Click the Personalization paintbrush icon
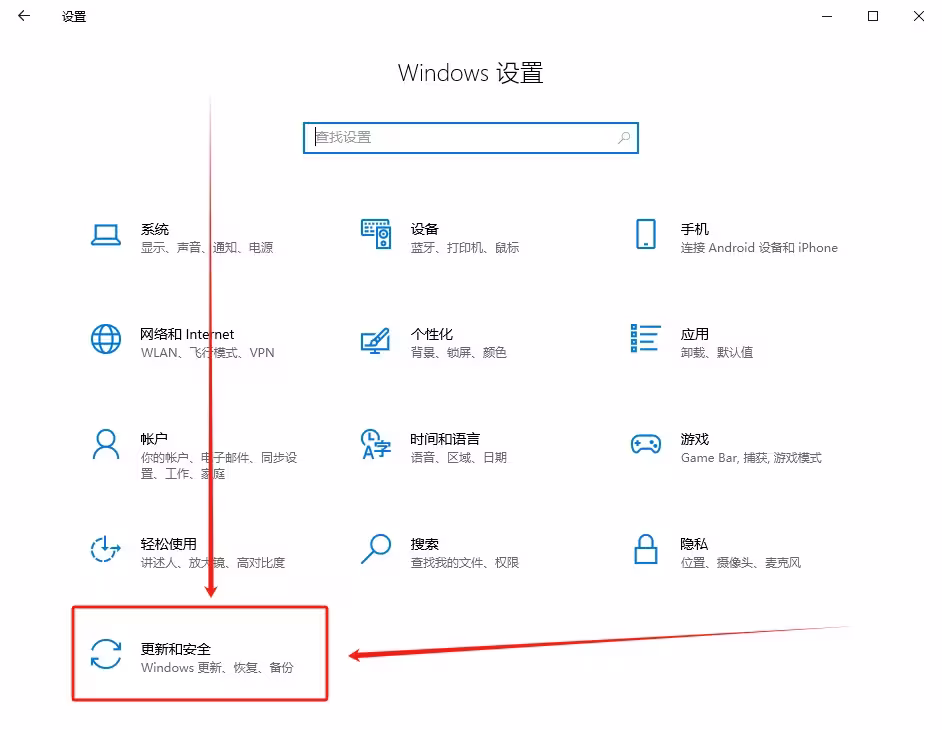The width and height of the screenshot is (942, 730). [x=375, y=341]
